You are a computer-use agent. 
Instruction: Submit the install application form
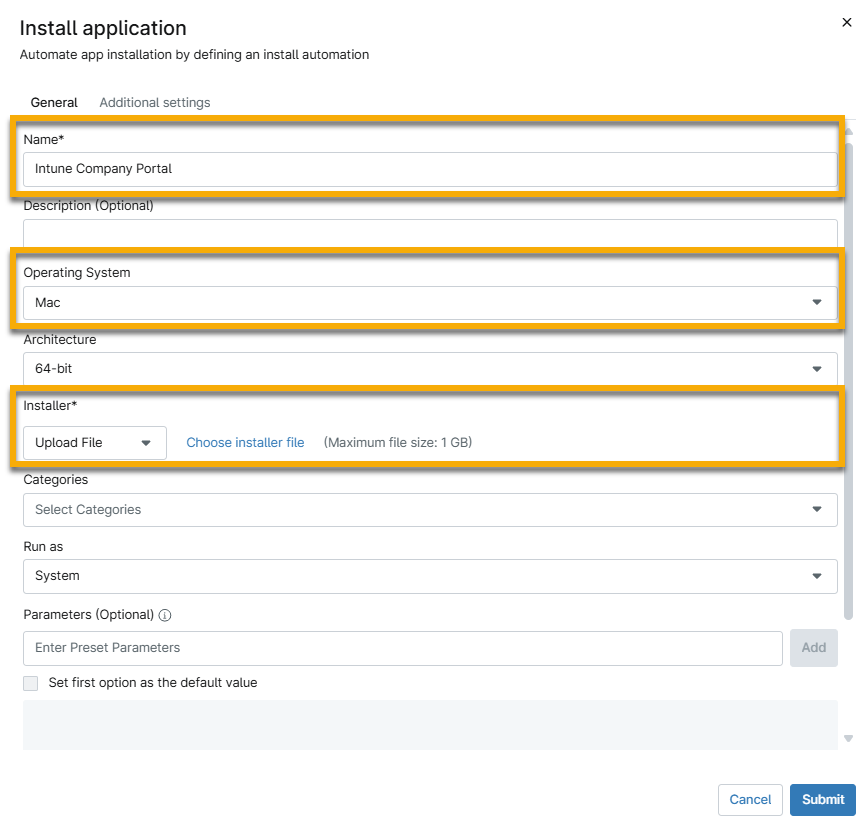[x=822, y=800]
